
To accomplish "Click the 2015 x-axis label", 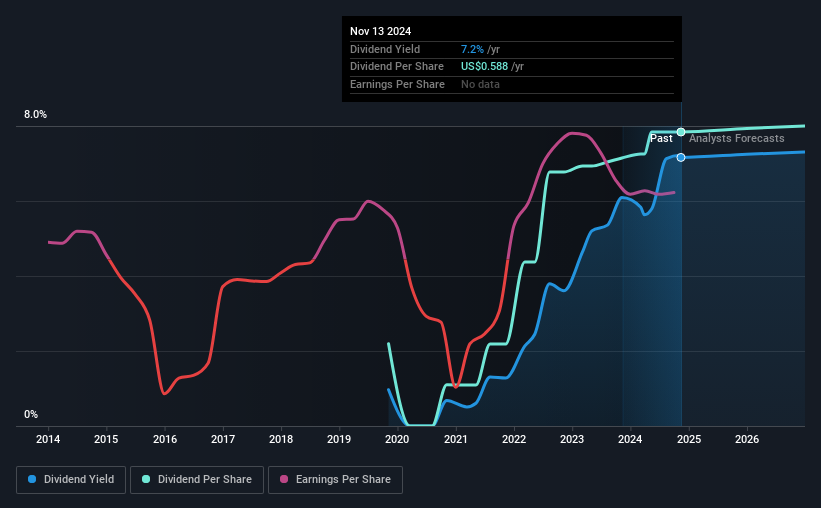I will (106, 439).
